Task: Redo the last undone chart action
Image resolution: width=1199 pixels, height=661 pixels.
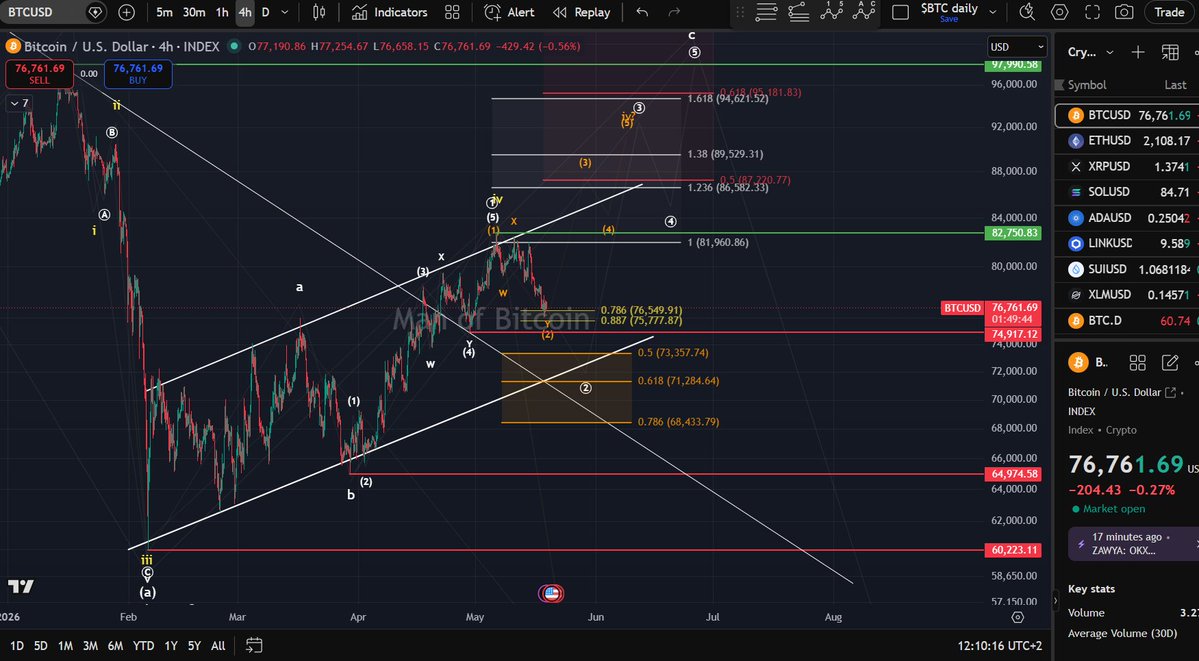Action: click(674, 12)
